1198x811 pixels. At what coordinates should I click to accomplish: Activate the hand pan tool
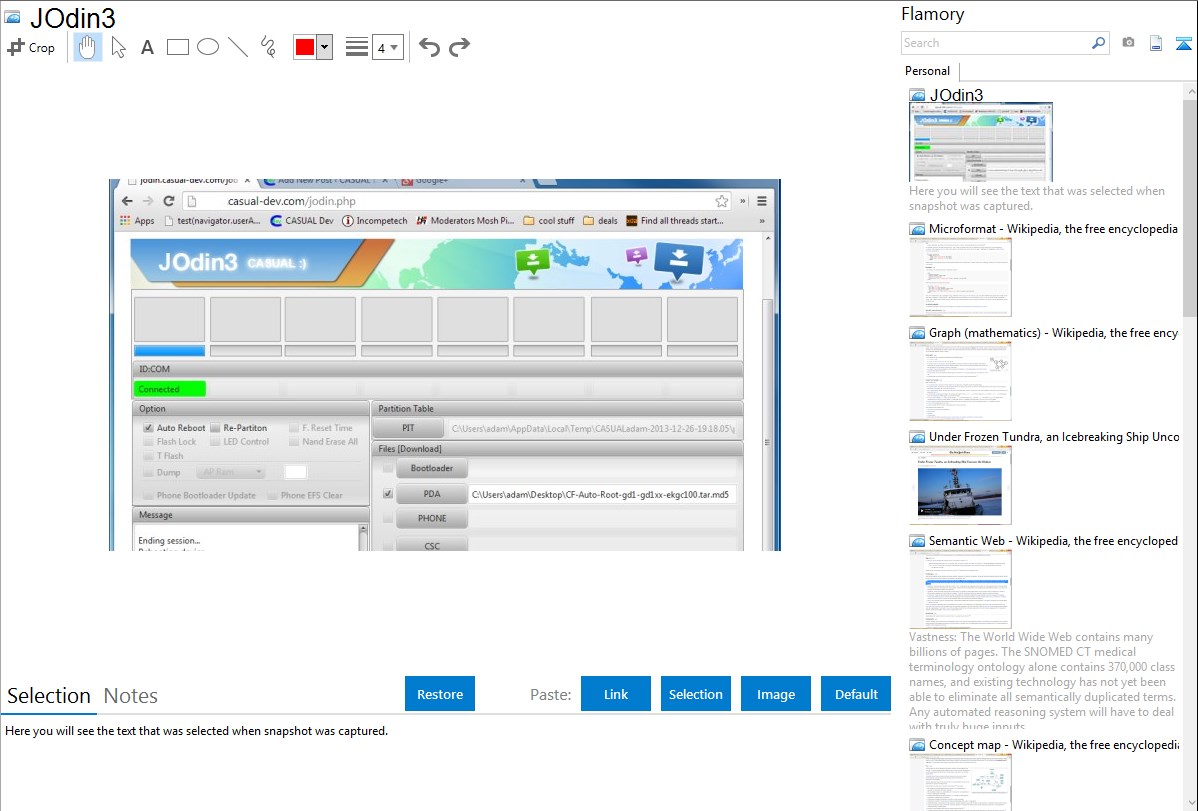[x=88, y=47]
